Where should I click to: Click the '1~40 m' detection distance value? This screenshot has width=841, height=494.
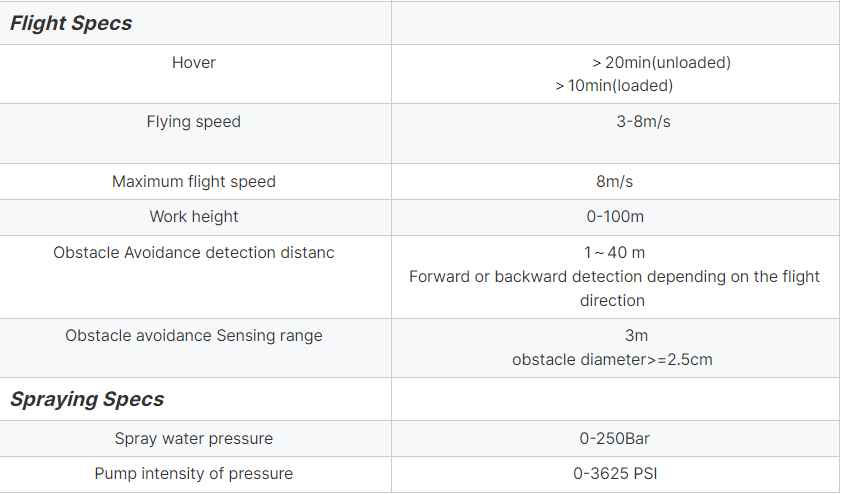tap(614, 253)
